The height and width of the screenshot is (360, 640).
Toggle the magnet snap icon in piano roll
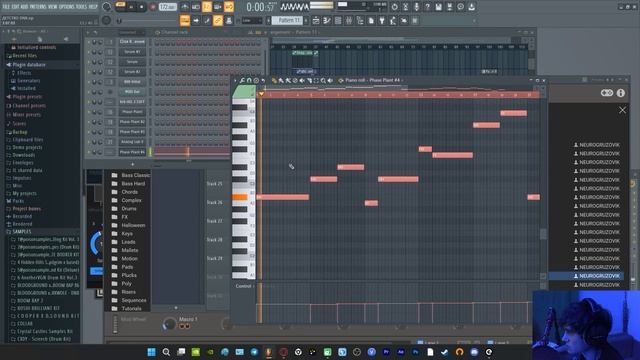click(x=249, y=80)
